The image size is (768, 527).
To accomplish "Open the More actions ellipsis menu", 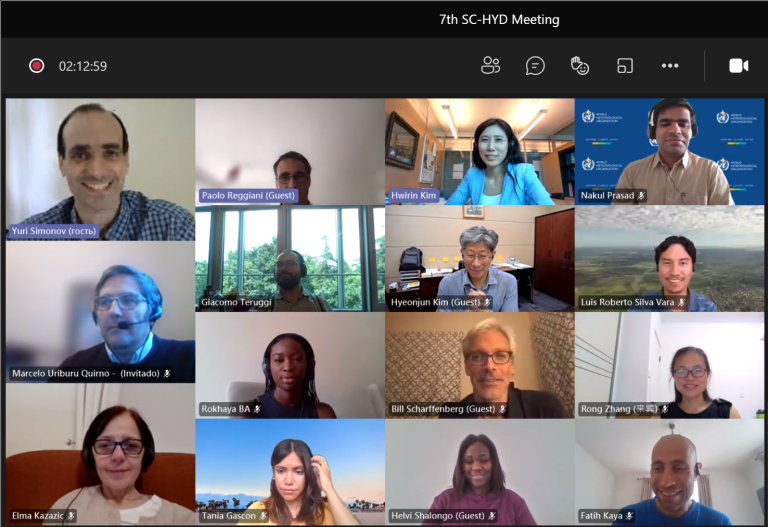I will pos(670,66).
